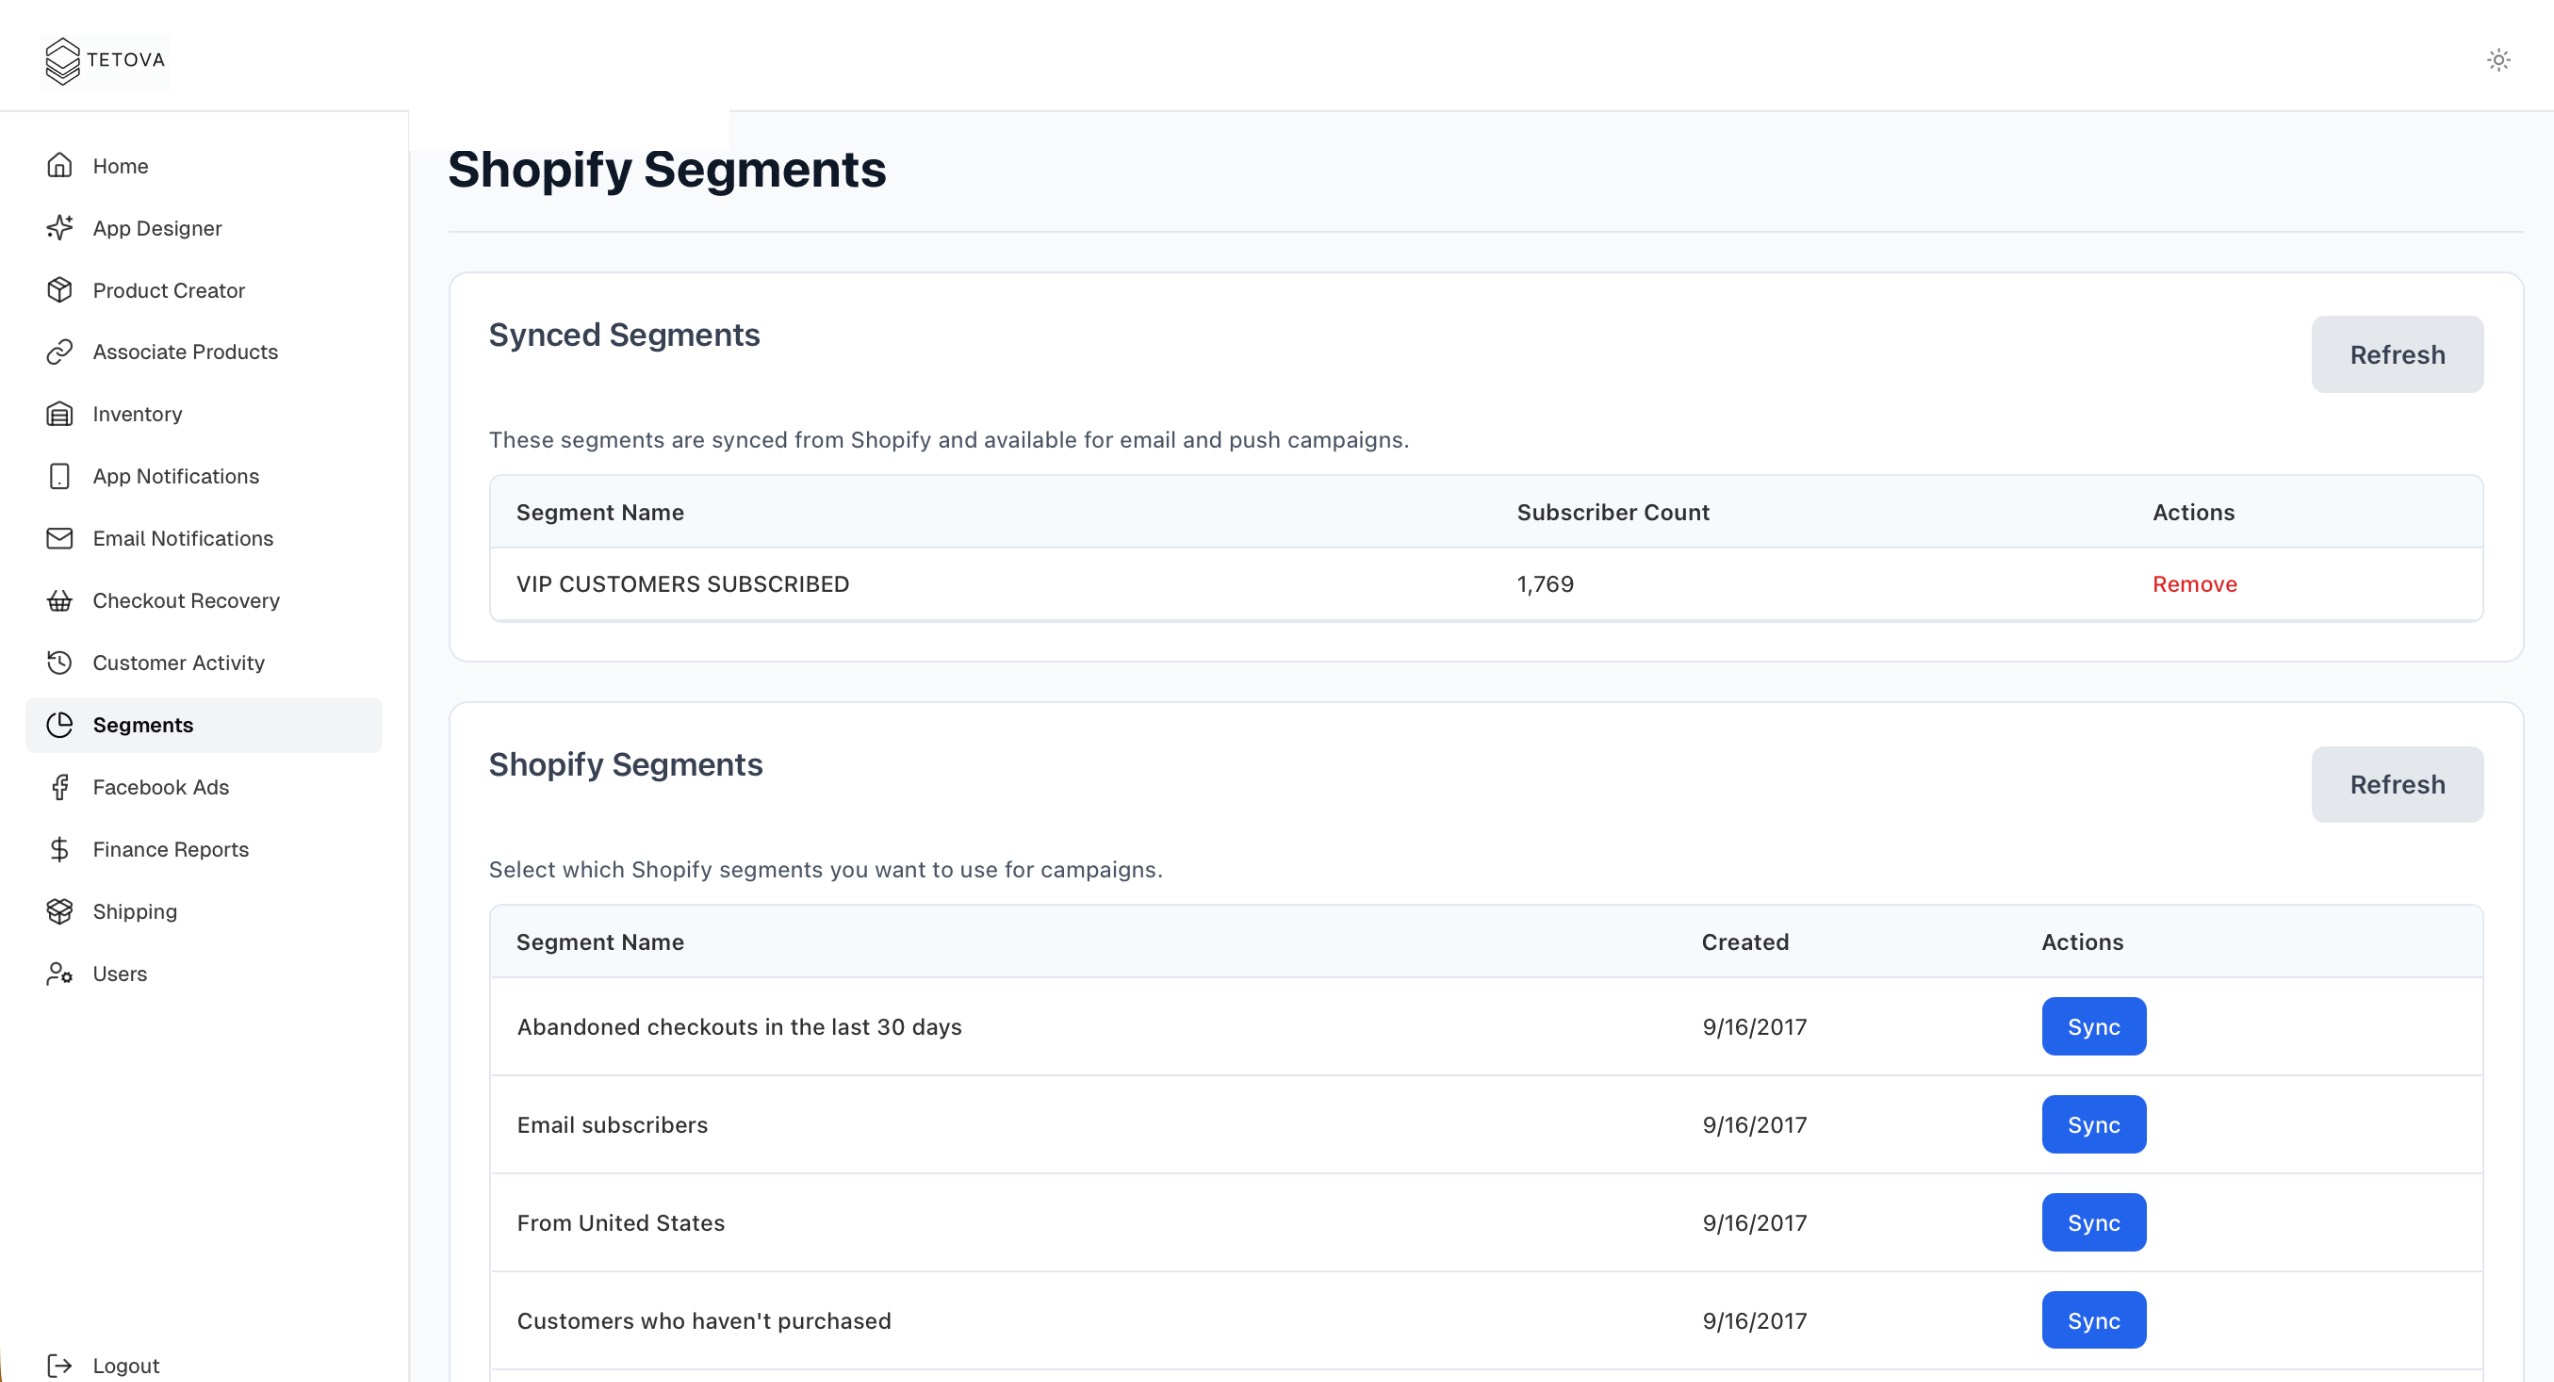Screen dimensions: 2554x1382
Task: Open Inventory using its sidebar icon
Action: 59,413
